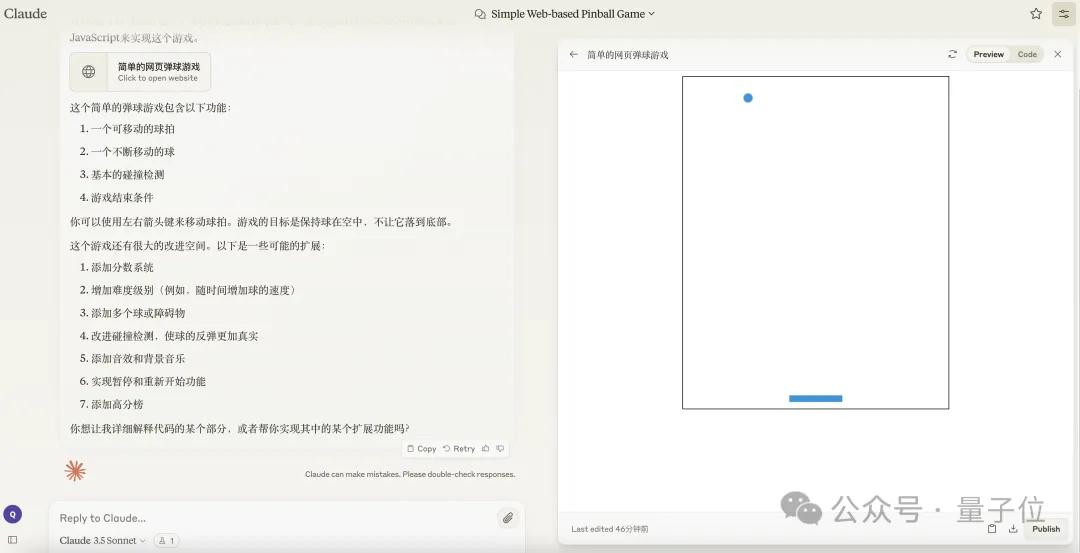Toggle the sidebar panel icon

[12, 540]
